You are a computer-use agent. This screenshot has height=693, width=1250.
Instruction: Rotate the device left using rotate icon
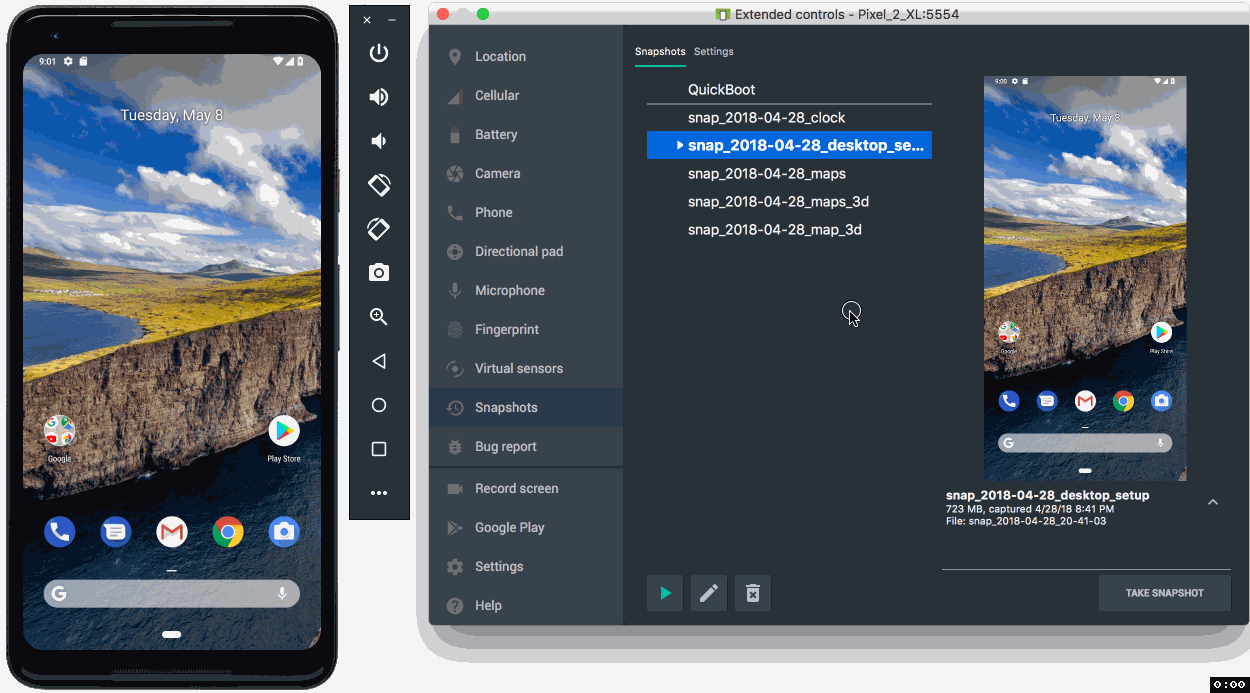[379, 185]
